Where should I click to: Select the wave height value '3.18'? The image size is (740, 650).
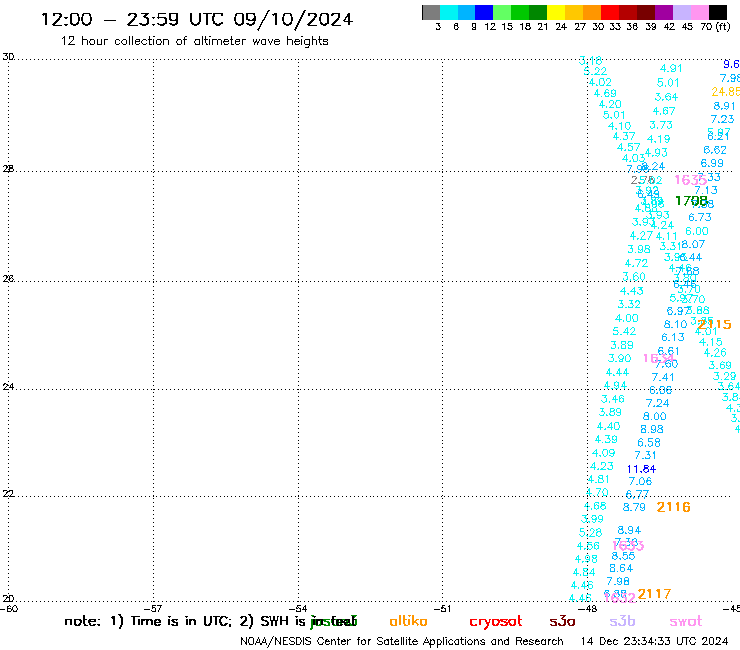[x=590, y=60]
